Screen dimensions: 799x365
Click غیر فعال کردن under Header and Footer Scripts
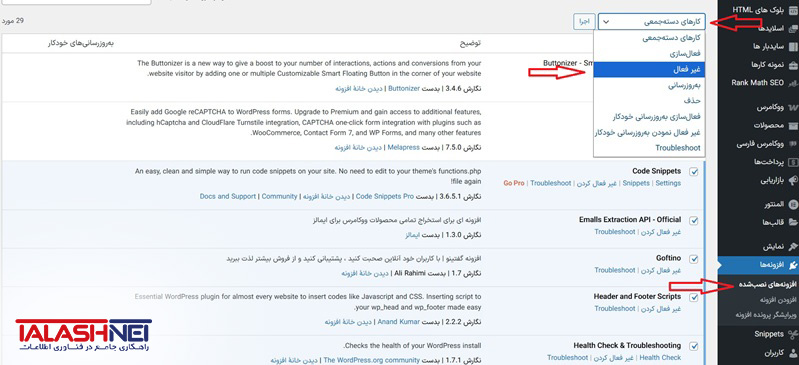point(661,308)
